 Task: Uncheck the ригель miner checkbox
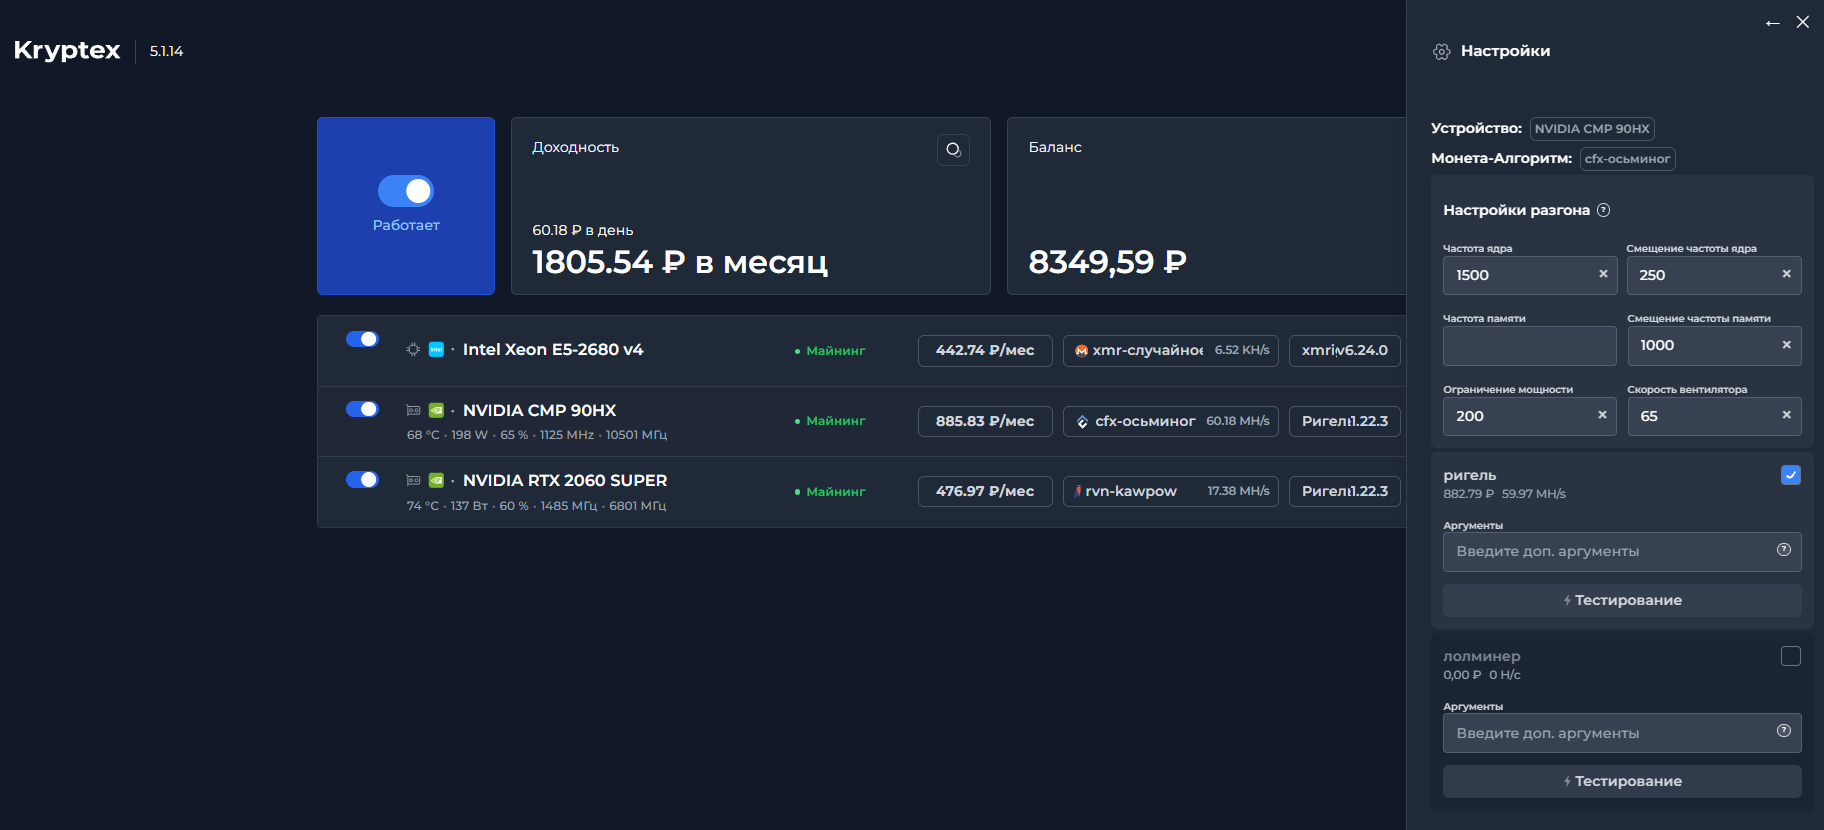coord(1790,475)
